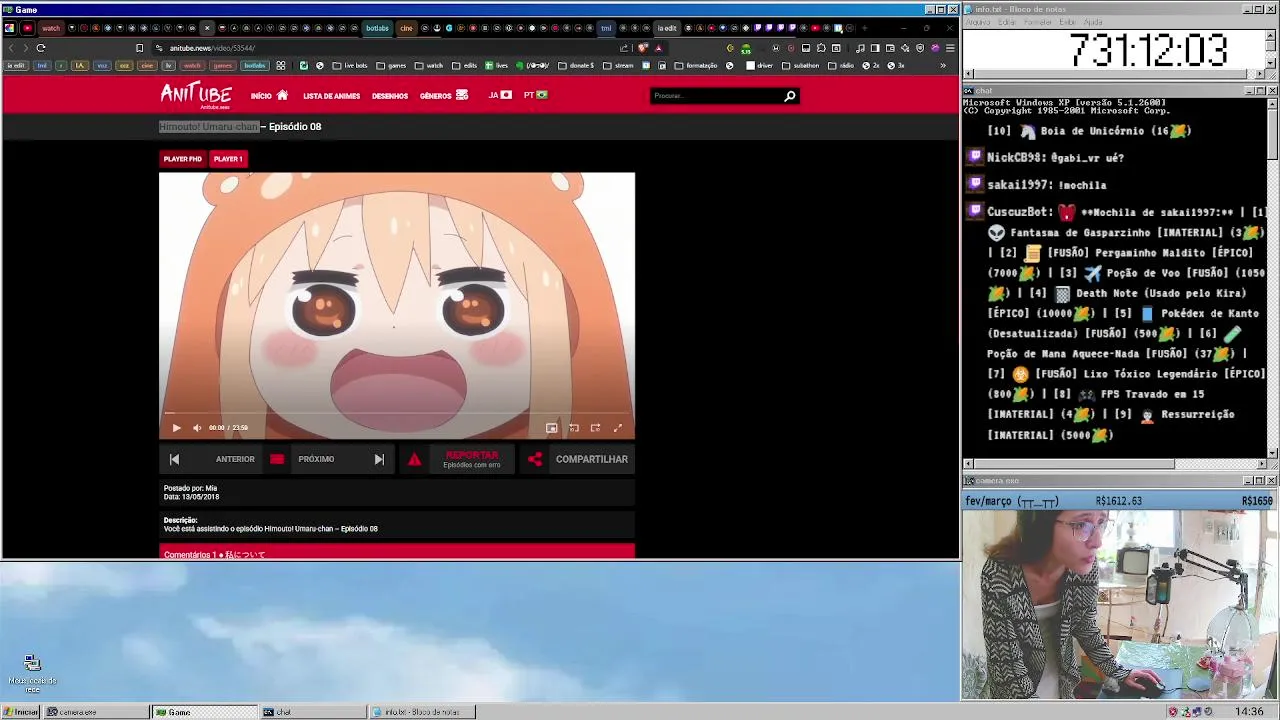1280x720 pixels.
Task: Enable picture-in-picture in the video player
Action: (x=552, y=428)
